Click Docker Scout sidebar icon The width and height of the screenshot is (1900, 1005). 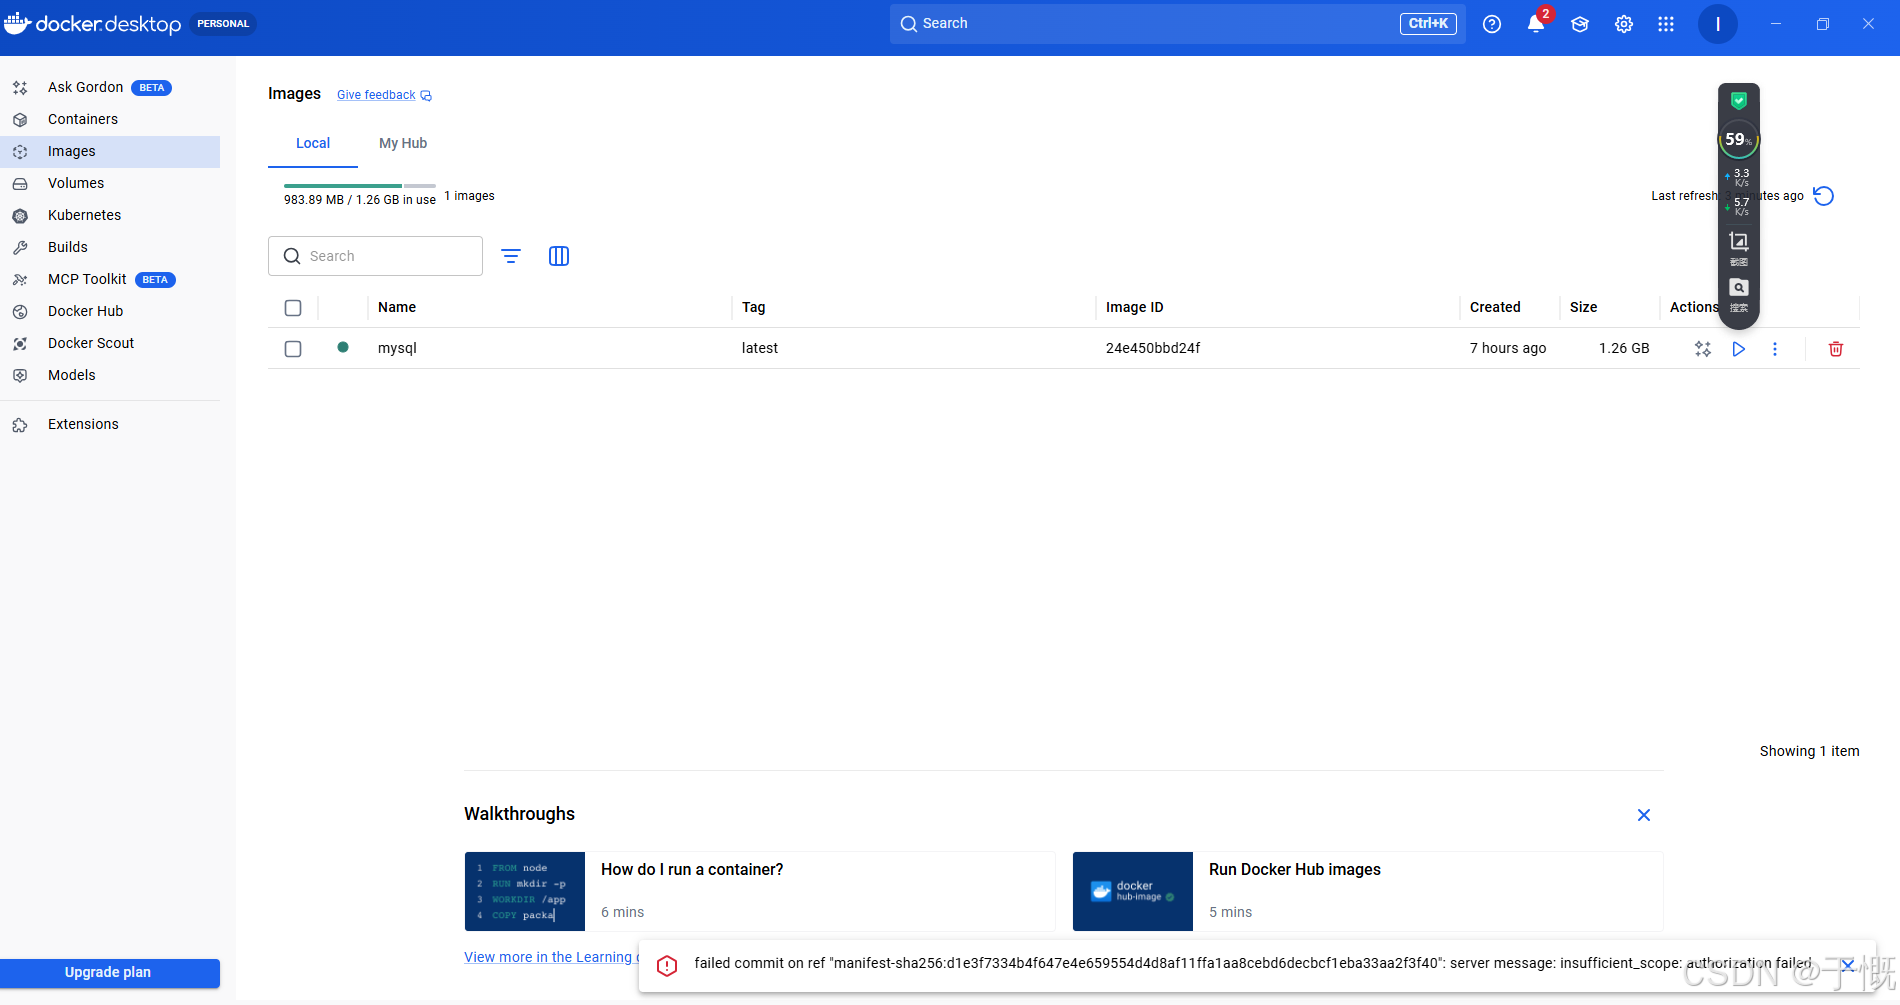point(20,344)
